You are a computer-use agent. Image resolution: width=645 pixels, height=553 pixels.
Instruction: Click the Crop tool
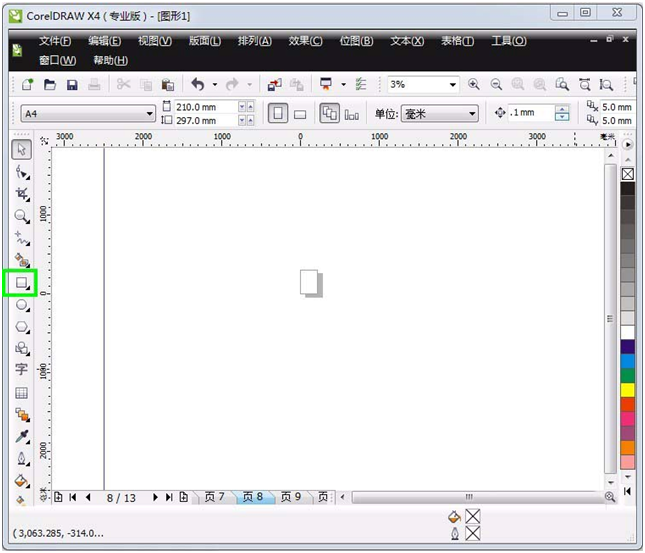pos(21,194)
